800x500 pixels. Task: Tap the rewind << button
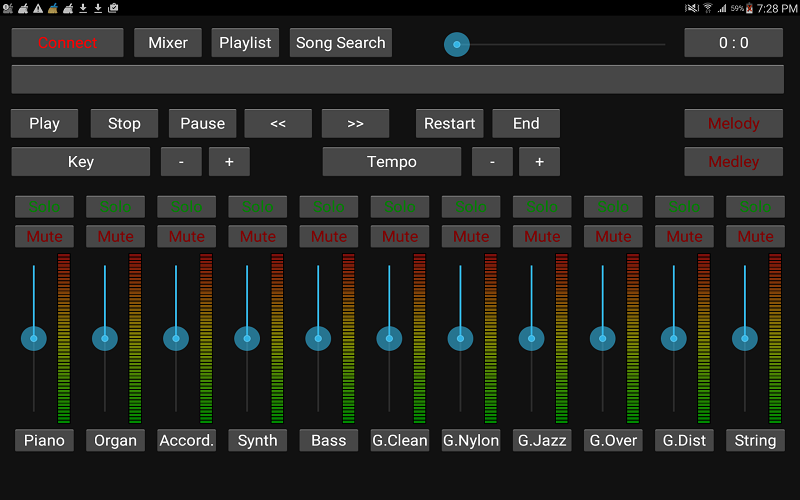(x=278, y=123)
